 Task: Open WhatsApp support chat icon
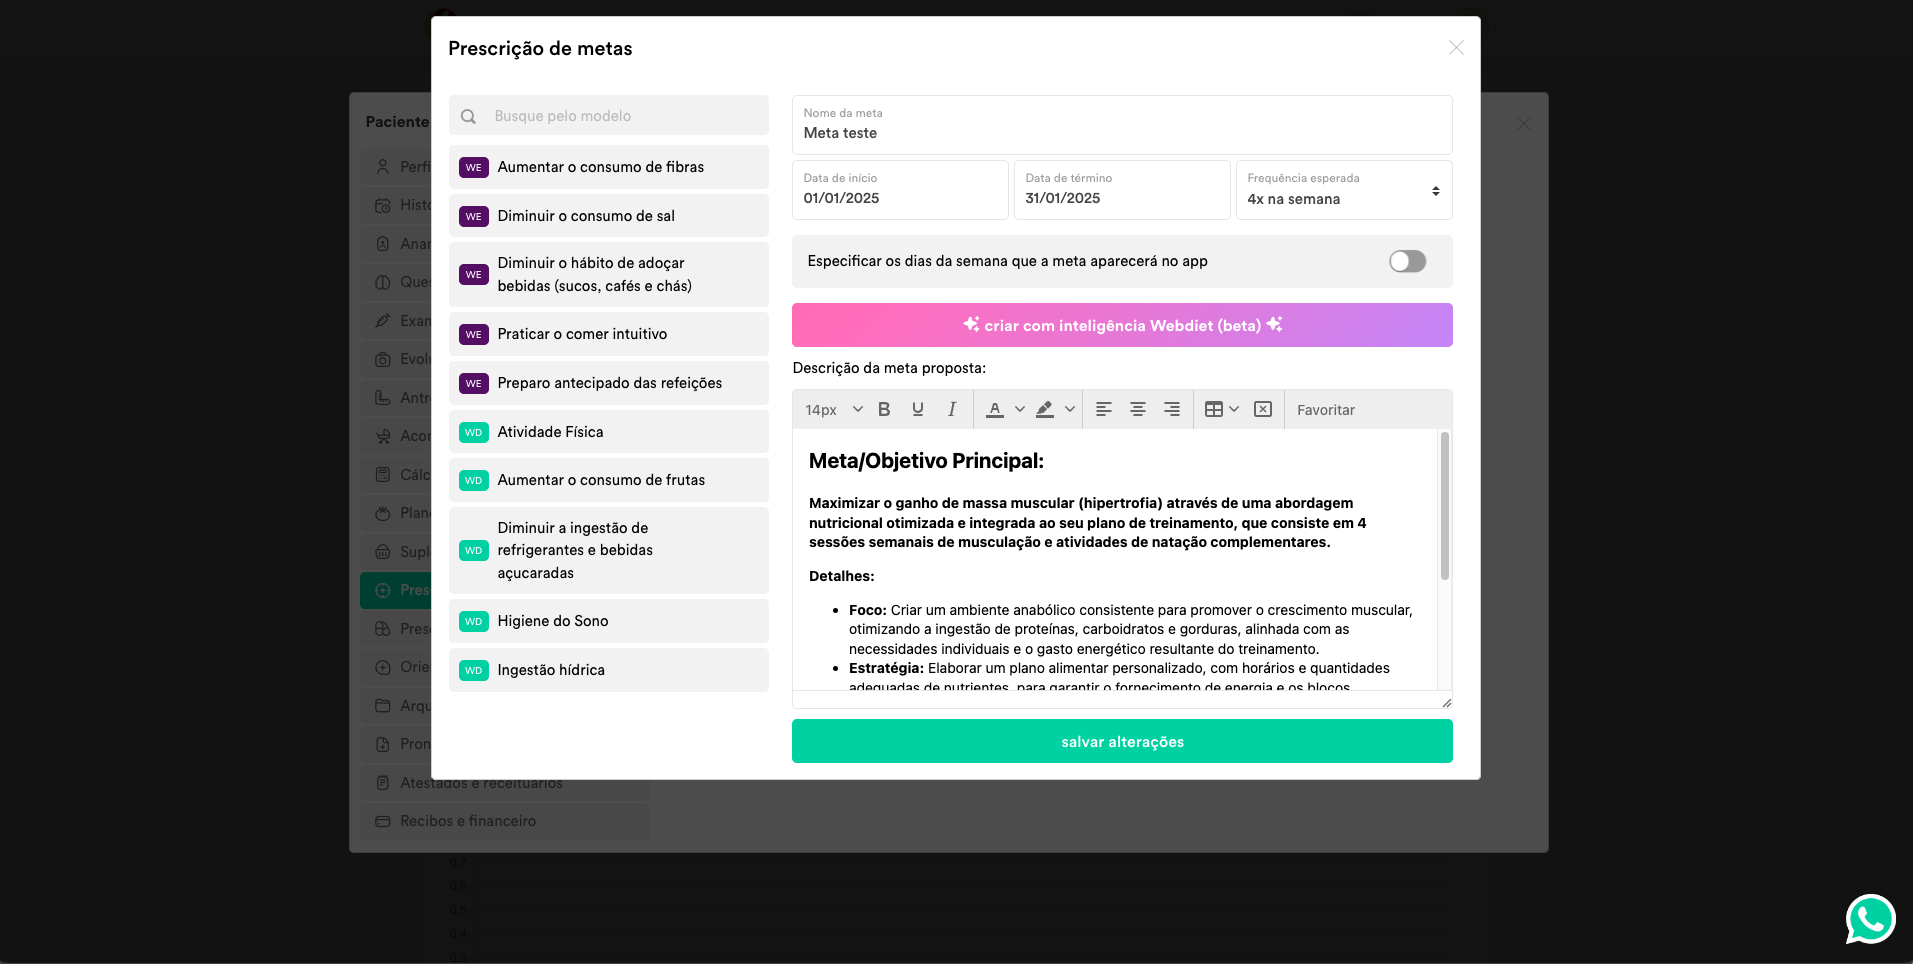1870,919
